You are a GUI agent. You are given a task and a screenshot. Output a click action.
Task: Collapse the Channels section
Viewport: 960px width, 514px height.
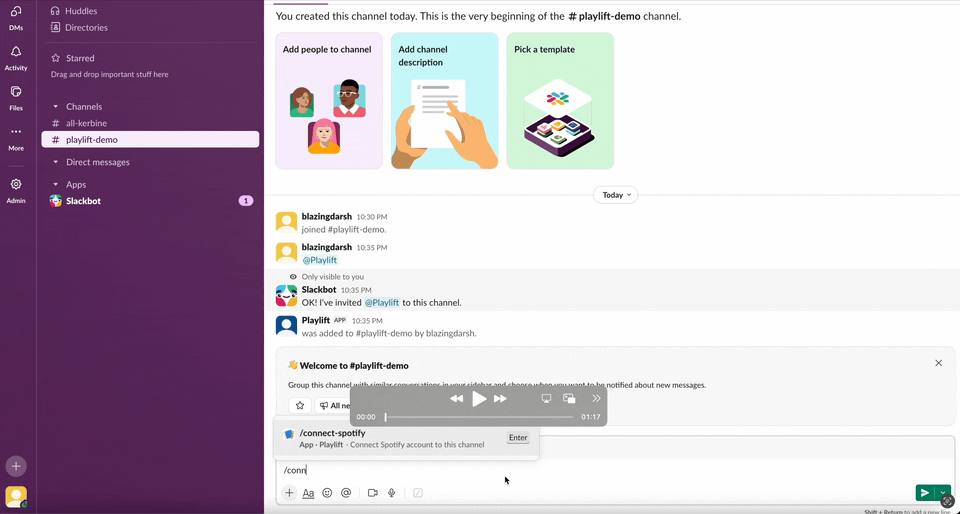click(x=56, y=106)
